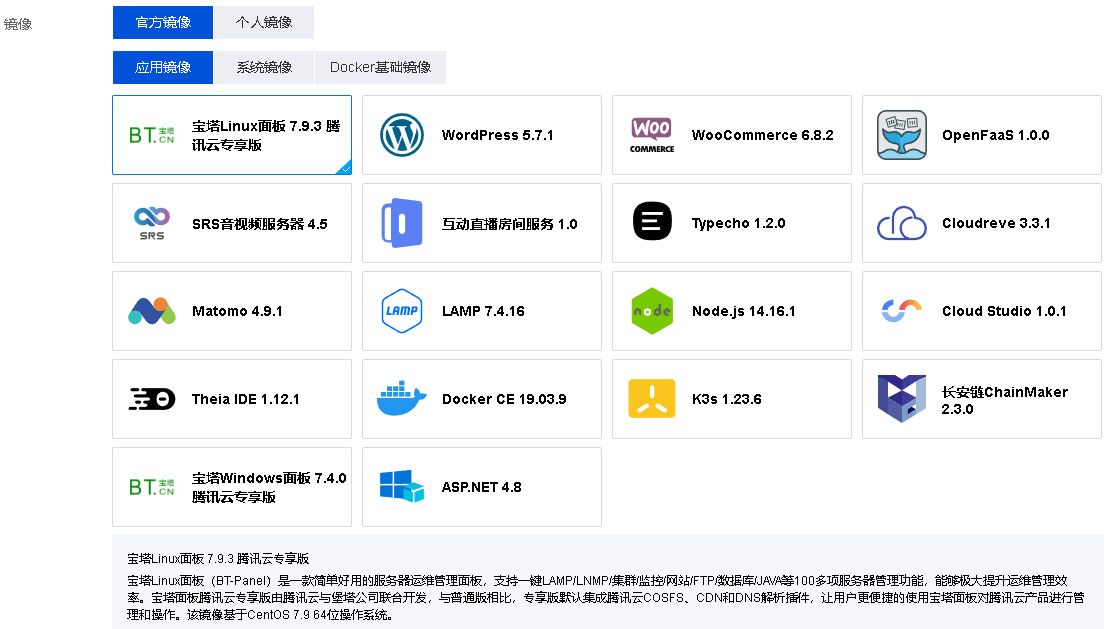This screenshot has width=1113, height=629.
Task: Select the 系统镜像 tab
Action: click(x=264, y=67)
